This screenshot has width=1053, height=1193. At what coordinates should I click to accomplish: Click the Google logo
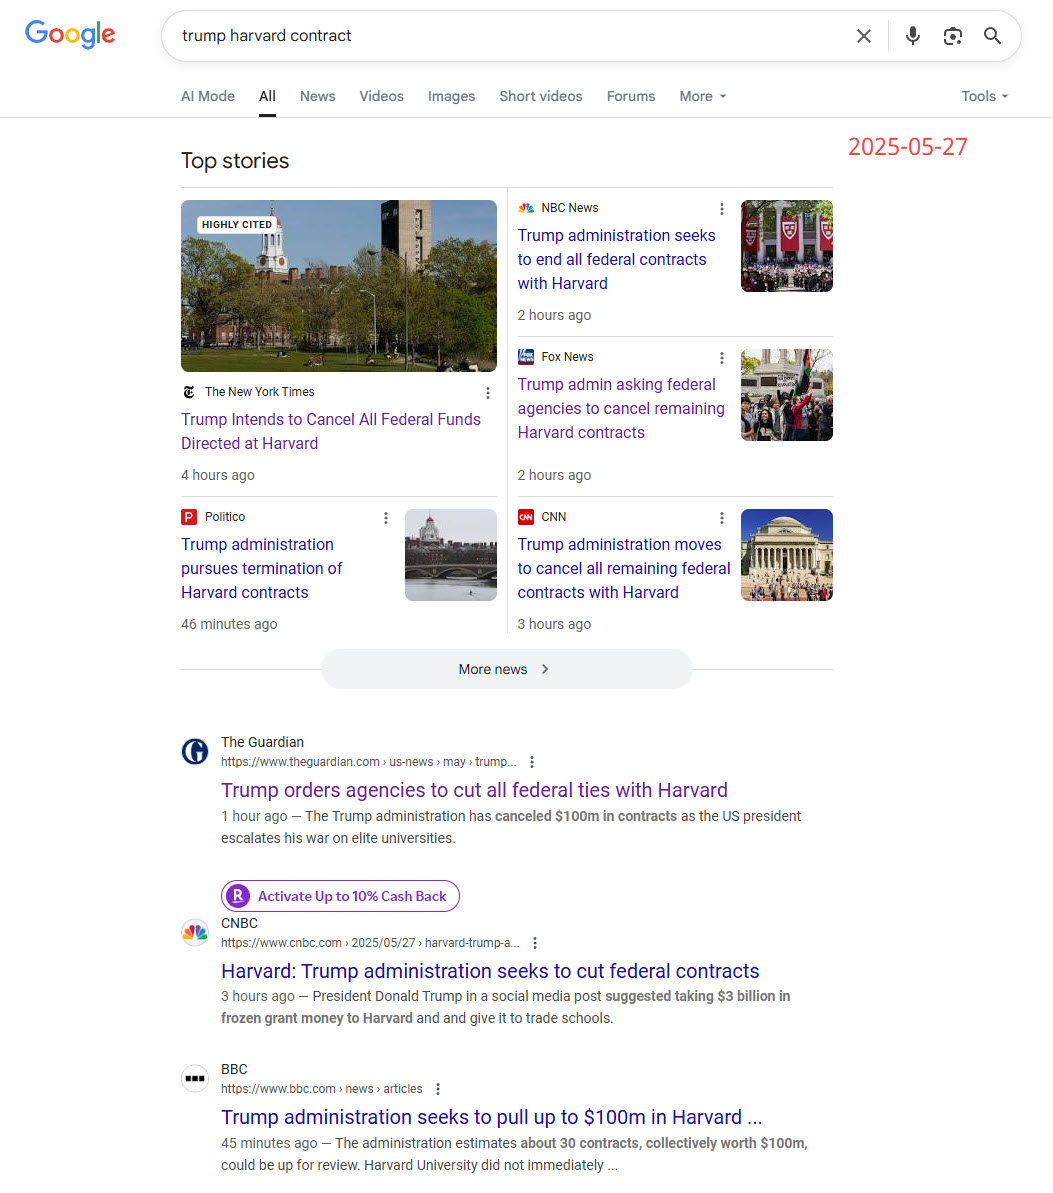70,34
